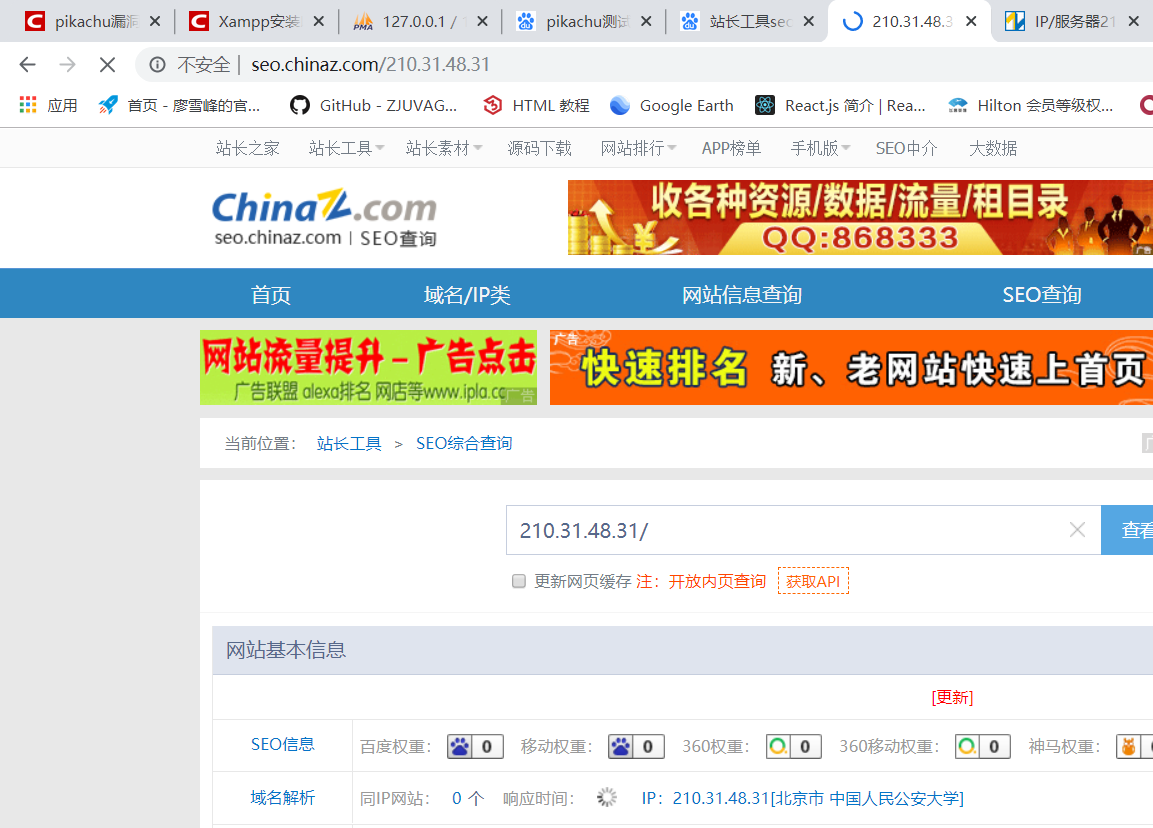
Task: Click the 开放内页查询 link
Action: tap(717, 582)
